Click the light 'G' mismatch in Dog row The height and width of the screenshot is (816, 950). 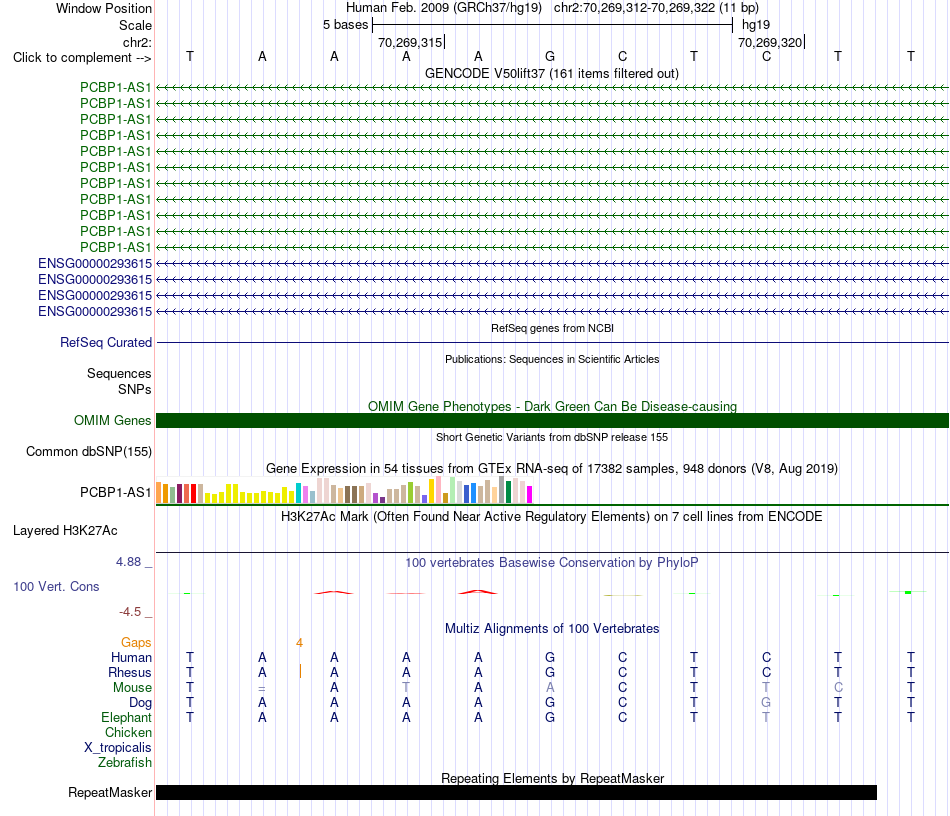[x=766, y=703]
